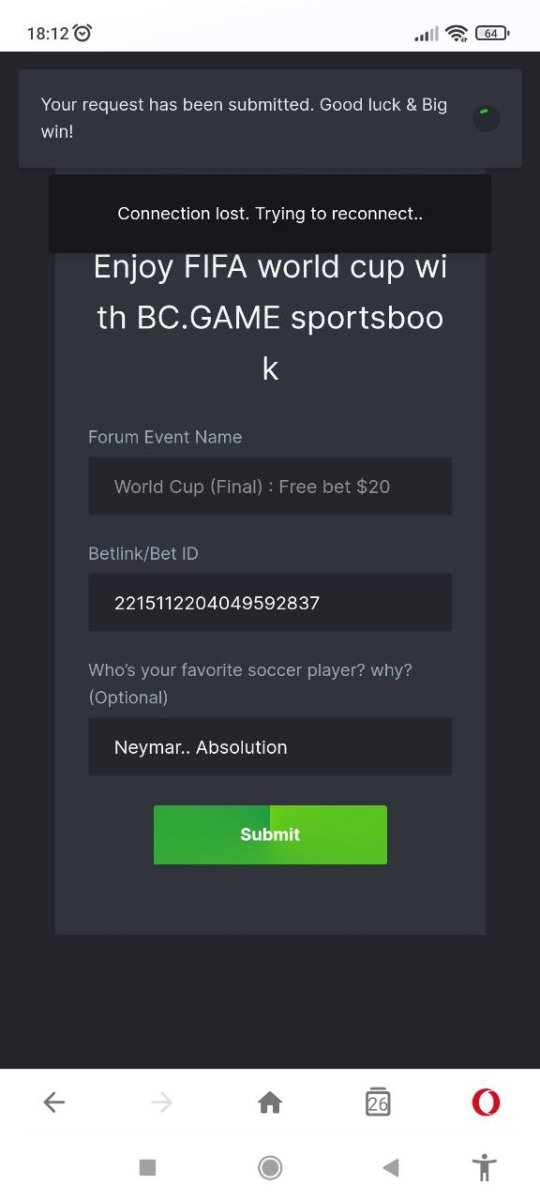Tap Android home circle button
The height and width of the screenshot is (1200, 540).
tap(270, 1166)
